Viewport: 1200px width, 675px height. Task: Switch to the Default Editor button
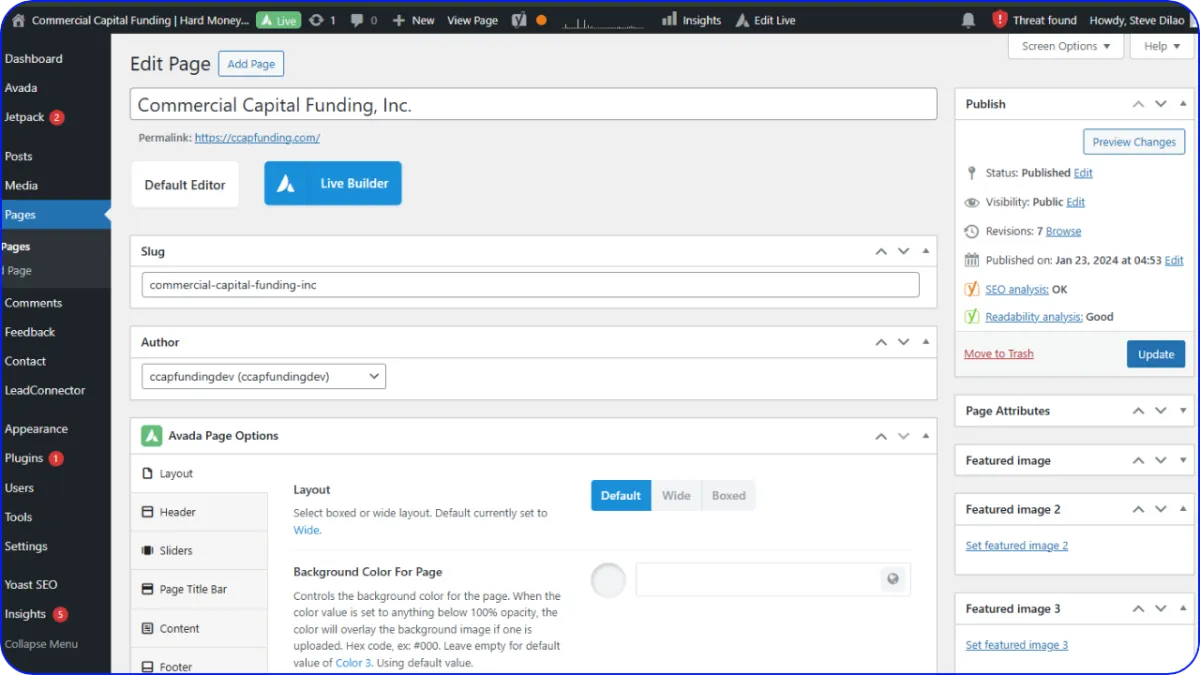(185, 185)
